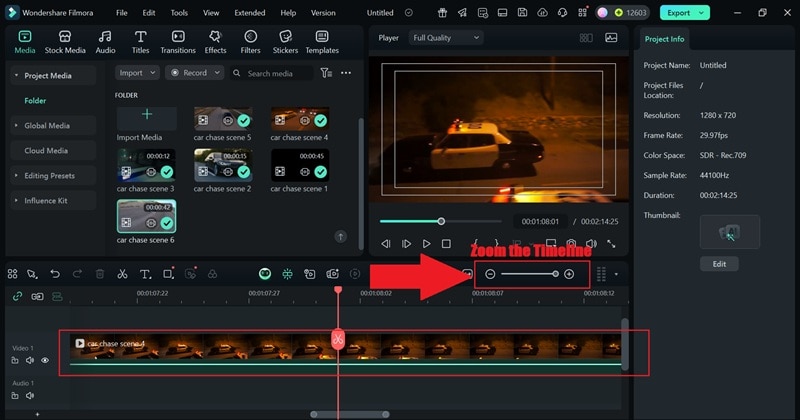Select the text tool in timeline toolbar

(x=145, y=274)
